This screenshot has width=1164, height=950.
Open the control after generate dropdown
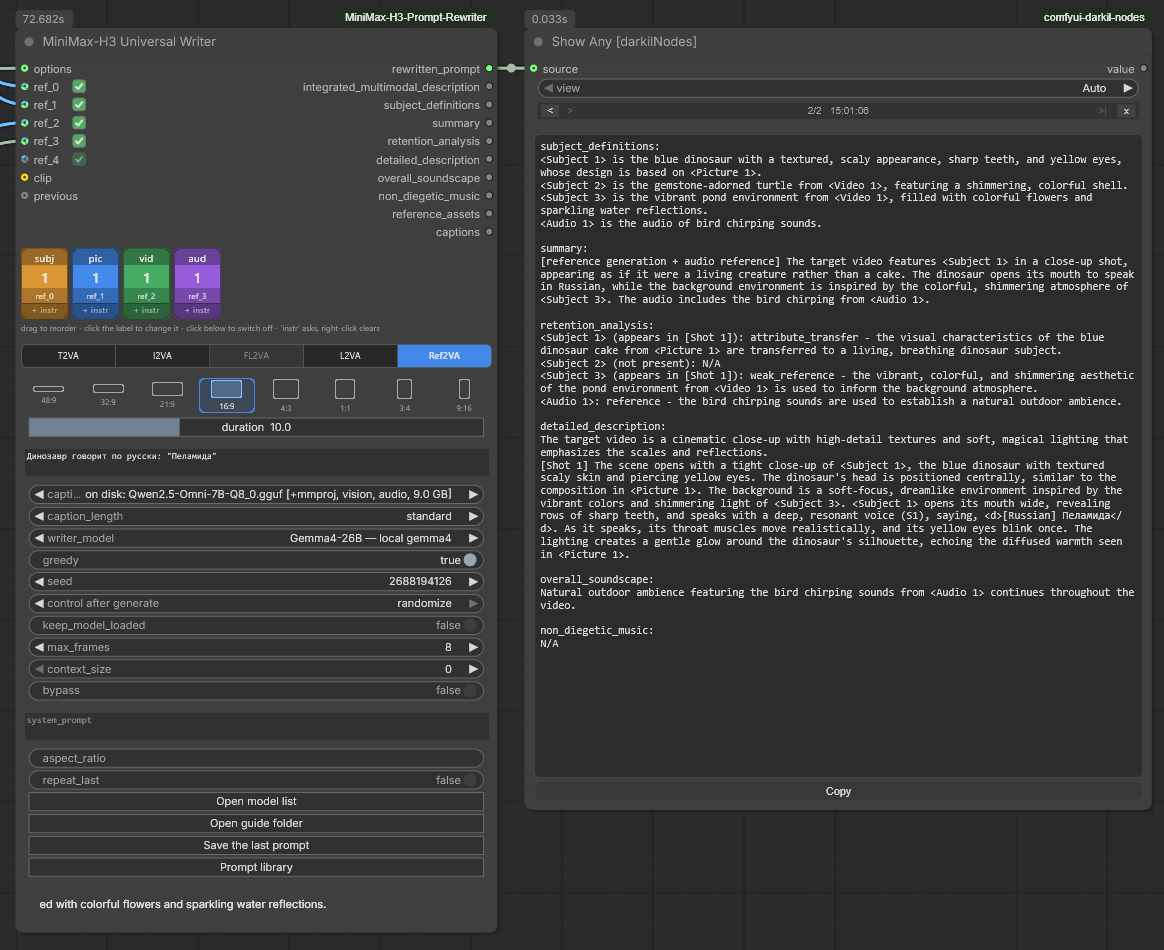pos(256,603)
